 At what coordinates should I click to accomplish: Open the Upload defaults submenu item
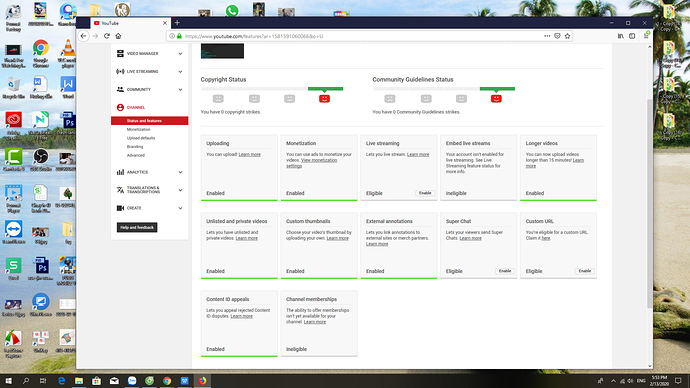[x=141, y=138]
